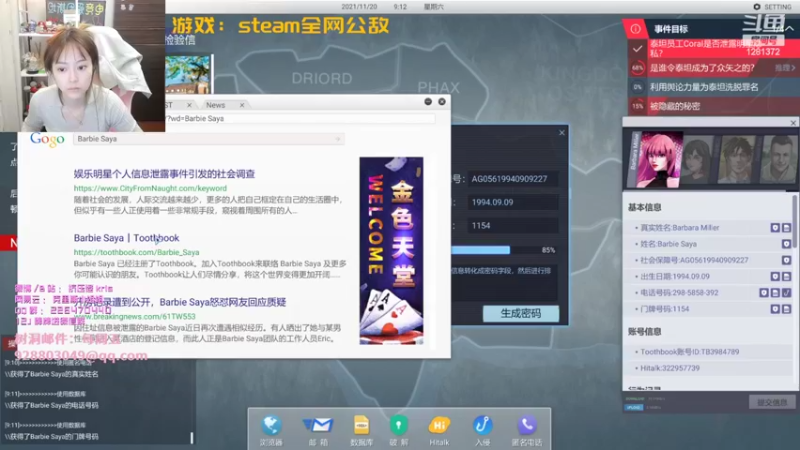Click the CityFromNaught.com keyword URL
Viewport: 800px width, 450px height.
150,188
